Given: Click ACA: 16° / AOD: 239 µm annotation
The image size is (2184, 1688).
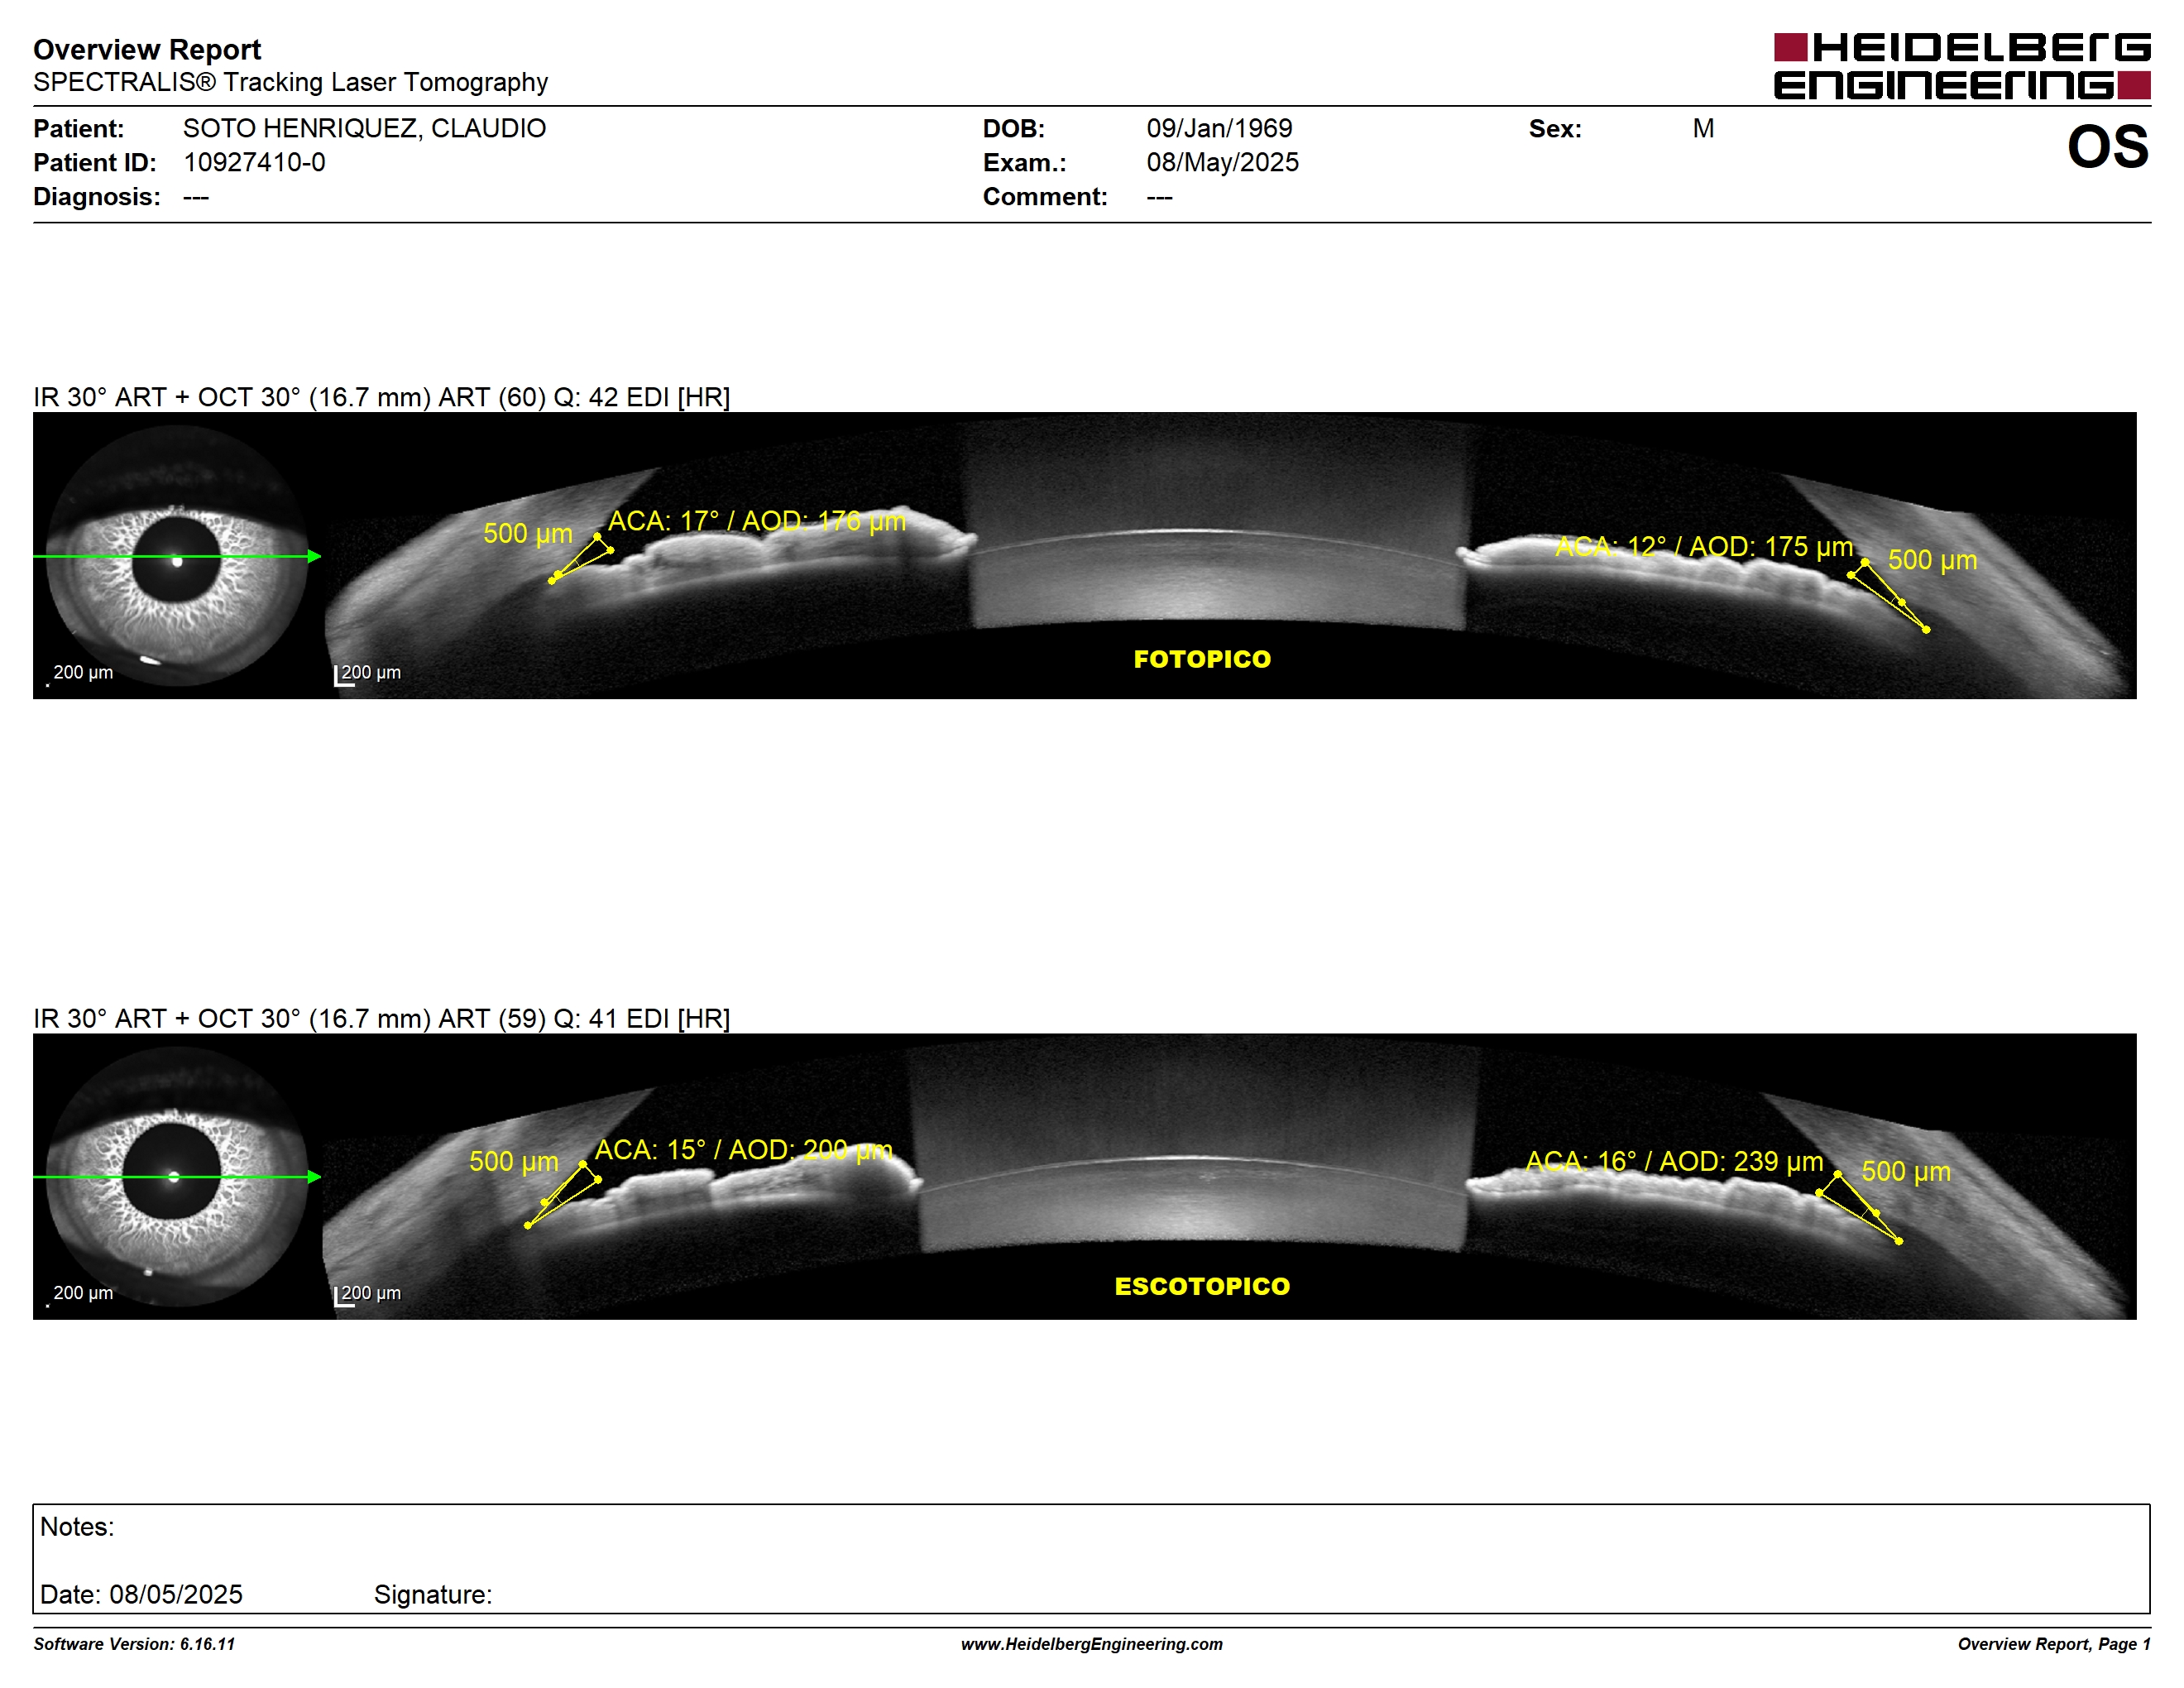Looking at the screenshot, I should [1673, 1161].
